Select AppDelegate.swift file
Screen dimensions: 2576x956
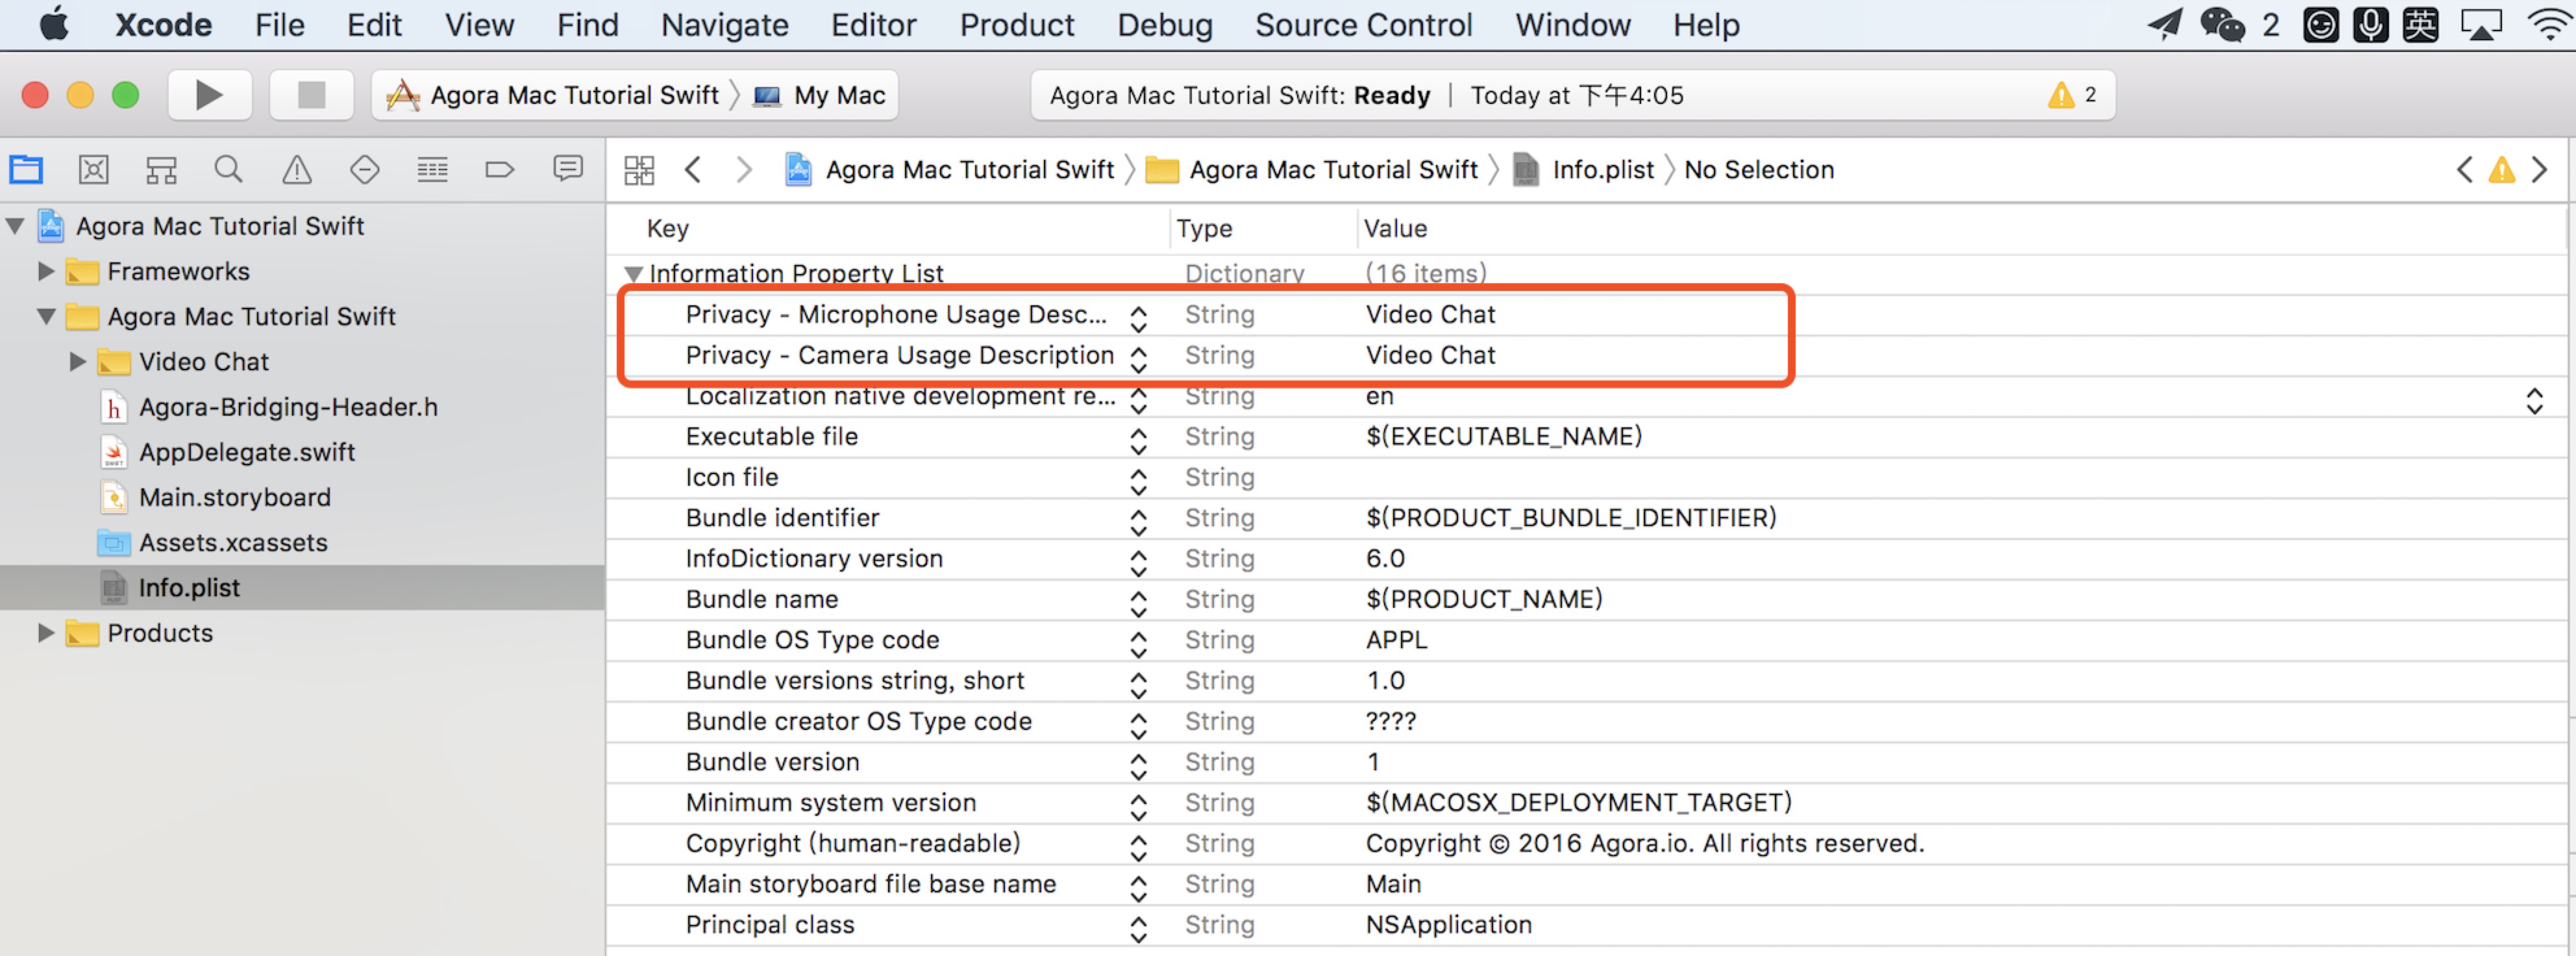[x=246, y=452]
